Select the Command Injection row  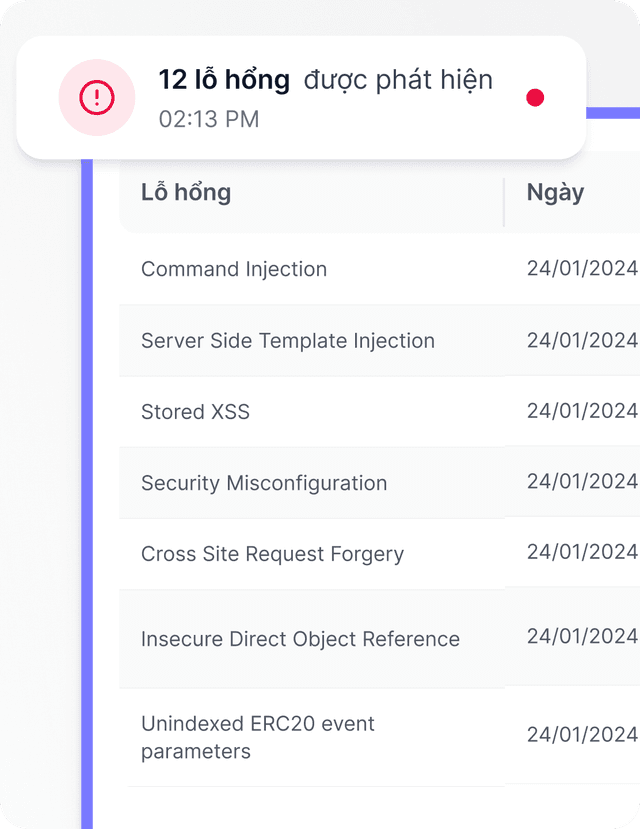(x=233, y=269)
